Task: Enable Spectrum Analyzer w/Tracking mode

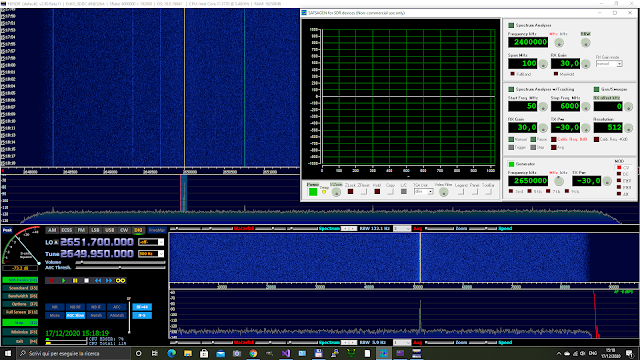Action: coord(511,89)
